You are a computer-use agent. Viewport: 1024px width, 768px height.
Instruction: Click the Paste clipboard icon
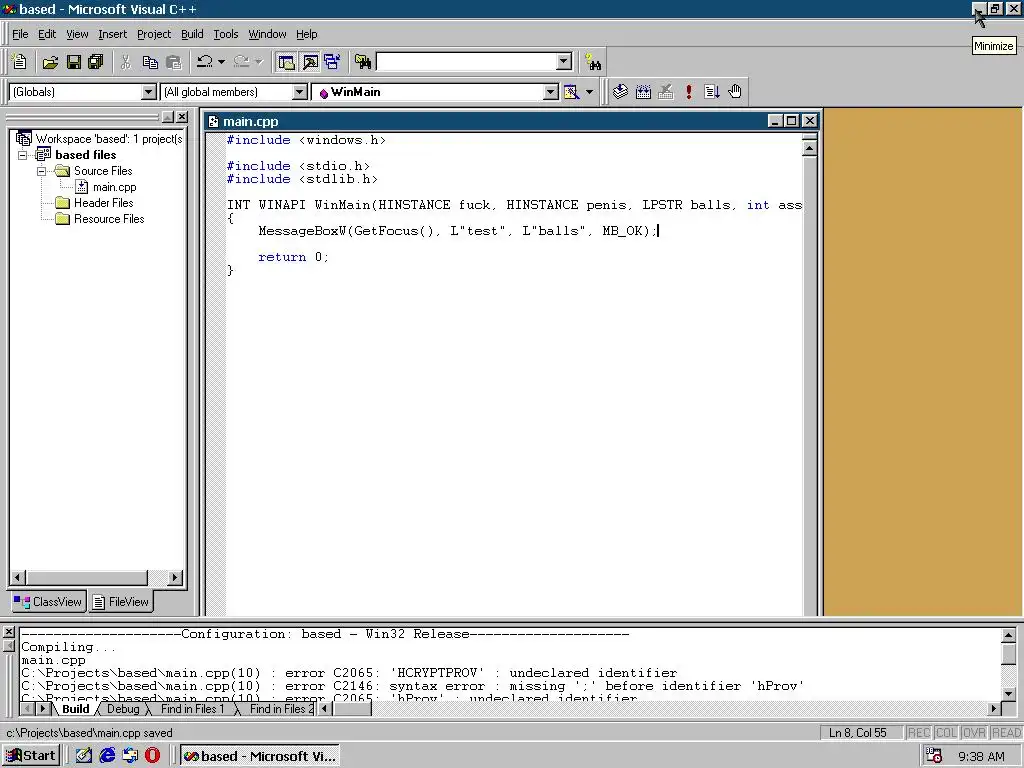(x=173, y=62)
